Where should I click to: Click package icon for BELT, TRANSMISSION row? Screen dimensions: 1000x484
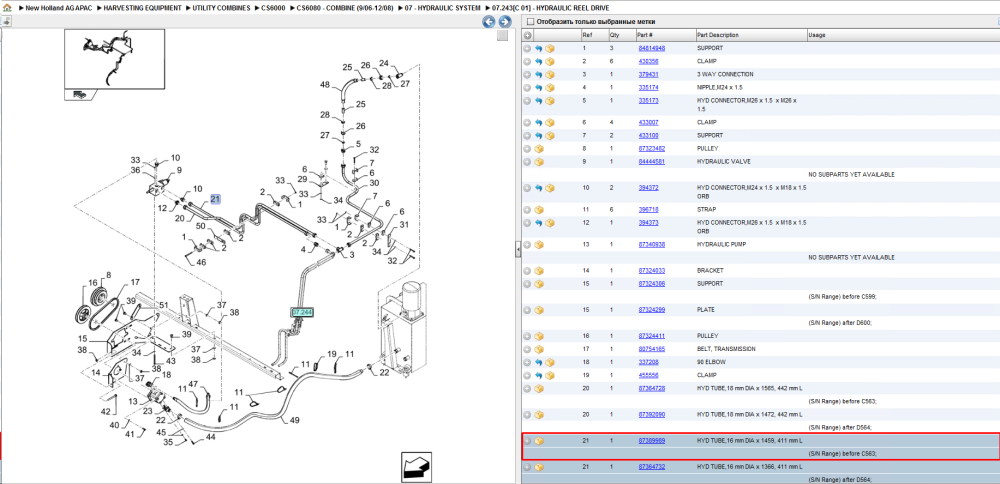539,349
